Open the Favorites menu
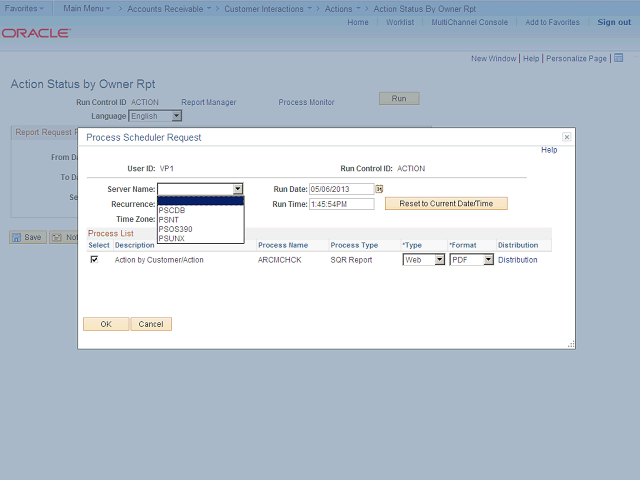640x480 pixels. [24, 9]
